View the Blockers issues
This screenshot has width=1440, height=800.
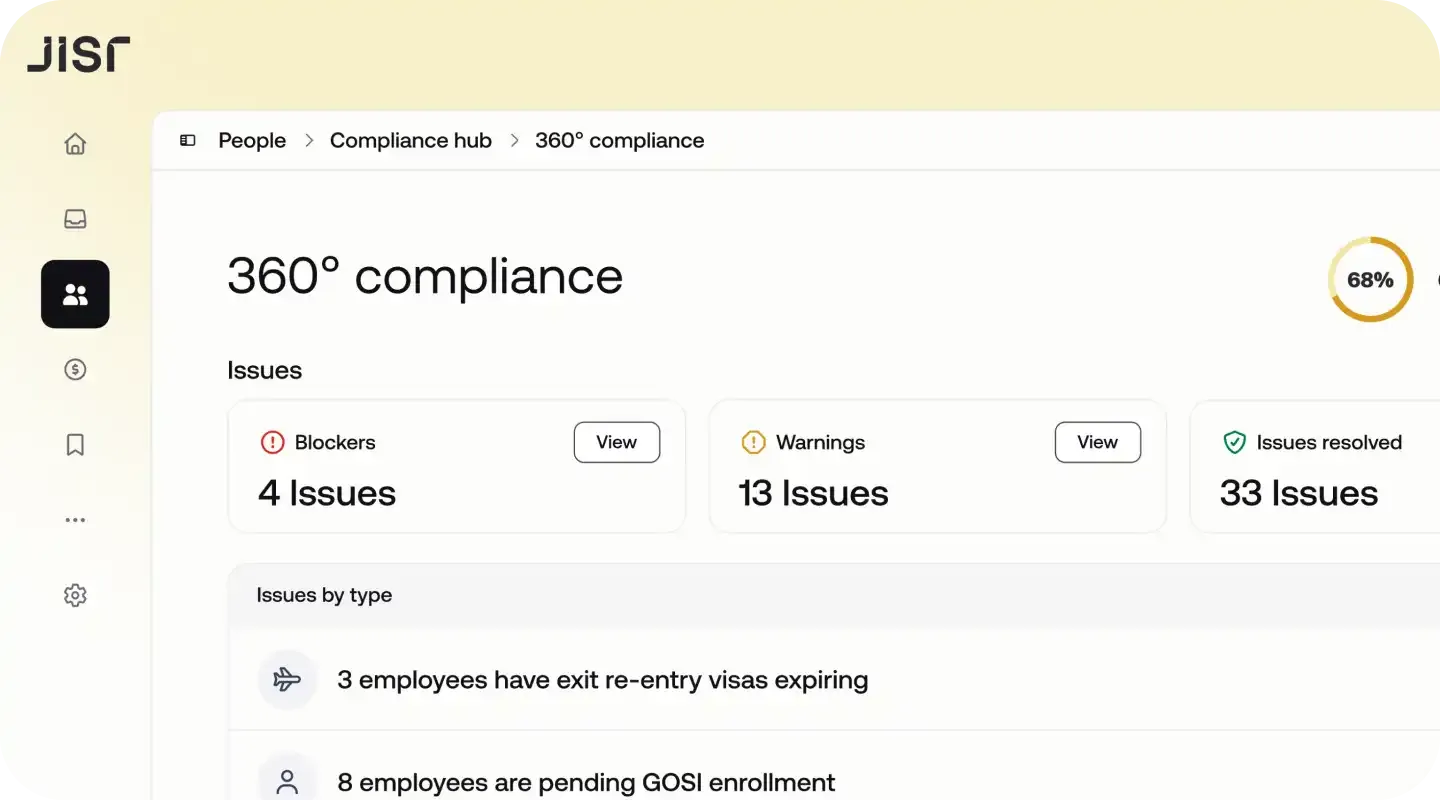coord(617,442)
